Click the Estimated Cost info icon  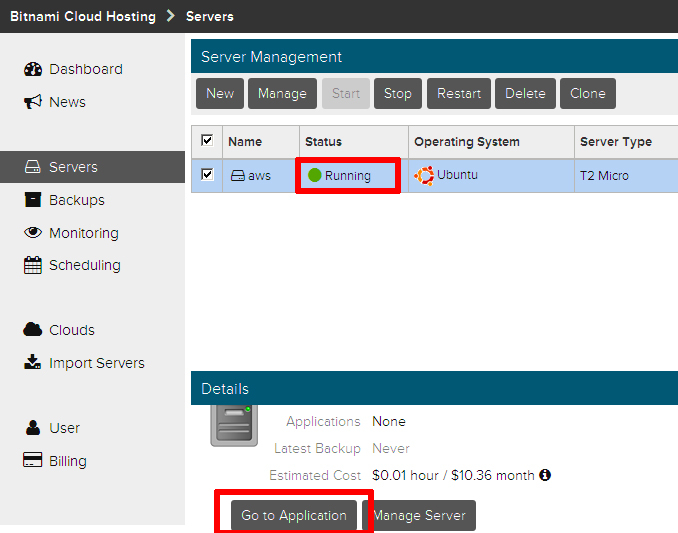(545, 475)
